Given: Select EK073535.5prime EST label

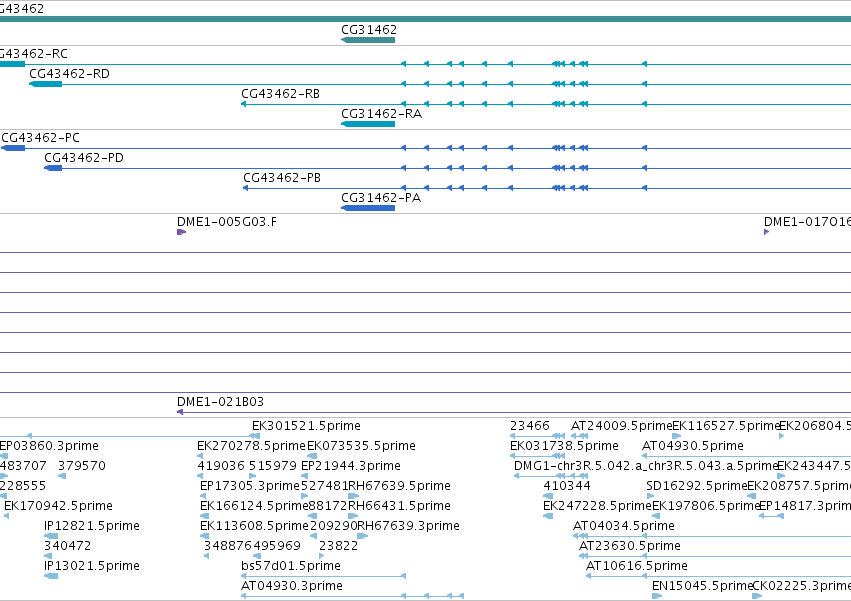Looking at the screenshot, I should tap(361, 446).
